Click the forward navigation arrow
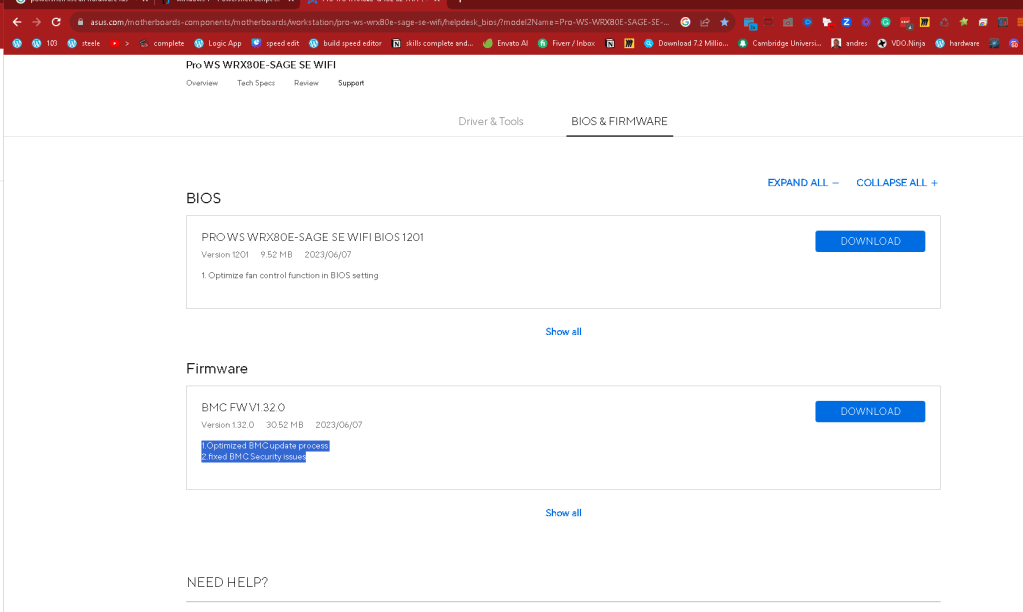 click(x=37, y=22)
